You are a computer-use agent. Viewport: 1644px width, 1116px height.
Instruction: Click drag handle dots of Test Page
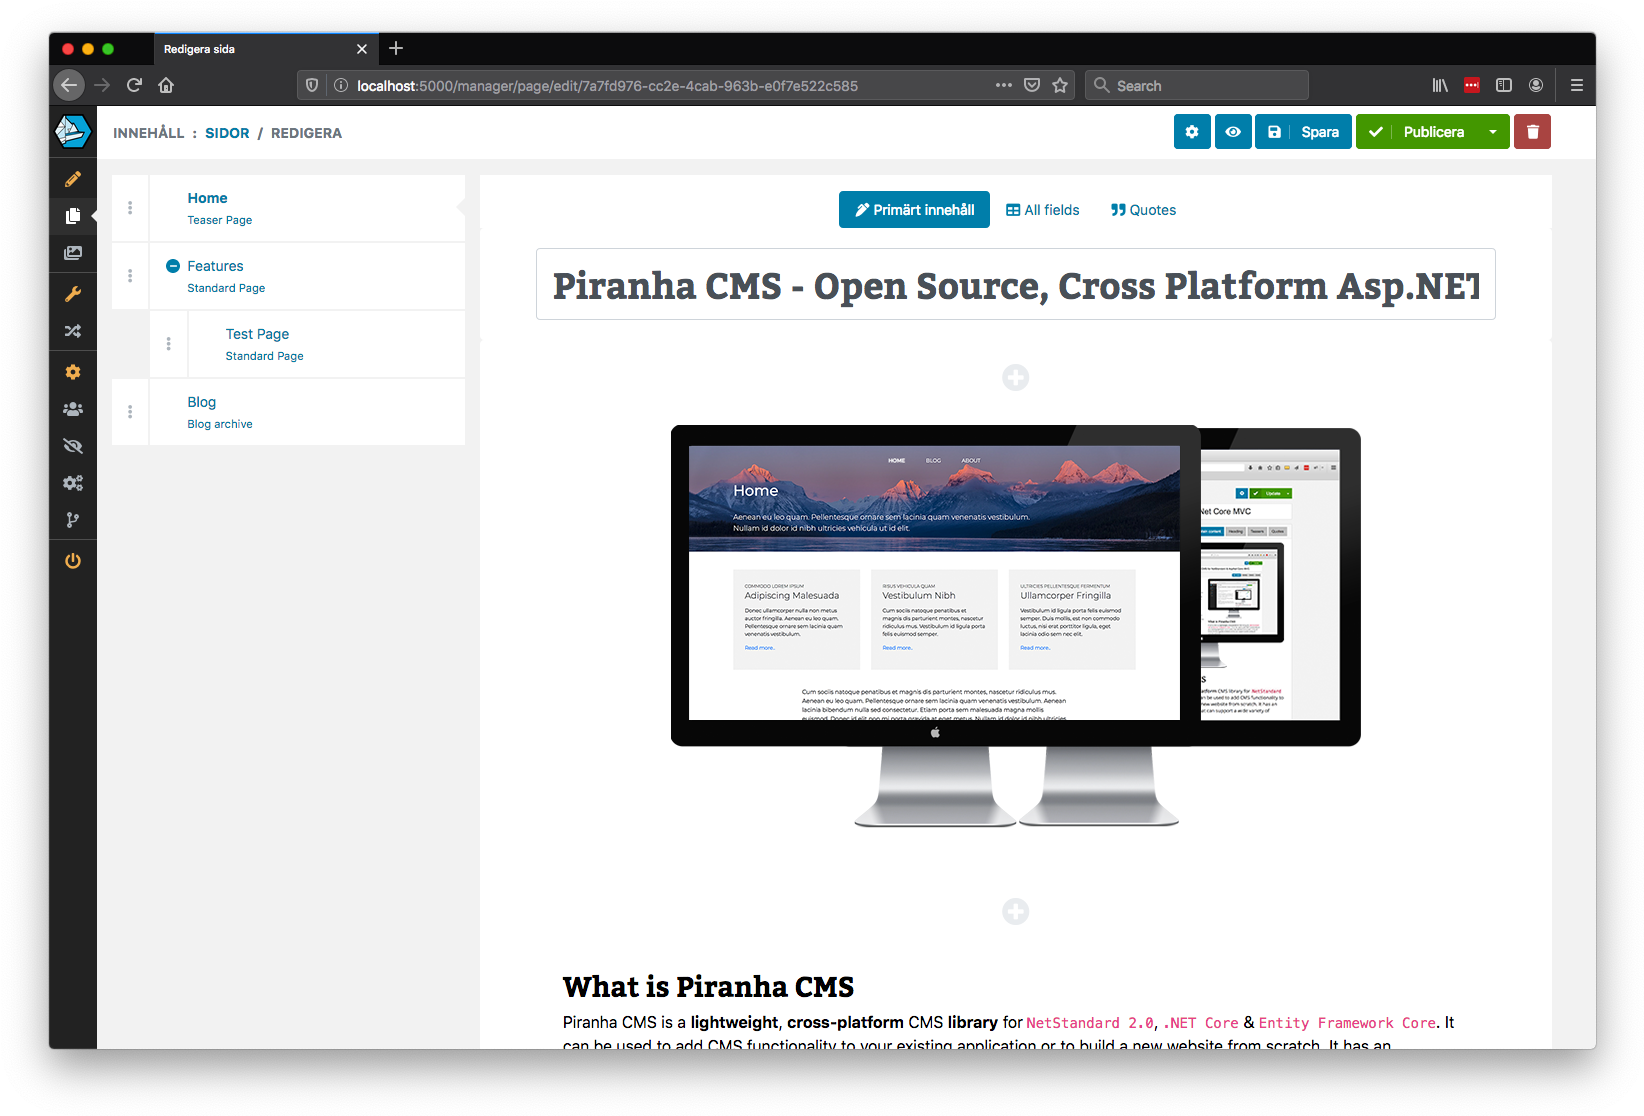(x=168, y=344)
